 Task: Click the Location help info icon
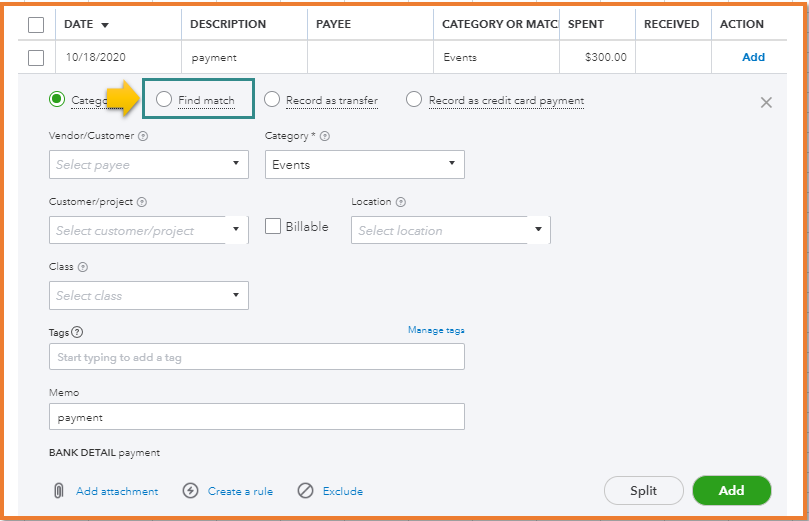(x=400, y=202)
